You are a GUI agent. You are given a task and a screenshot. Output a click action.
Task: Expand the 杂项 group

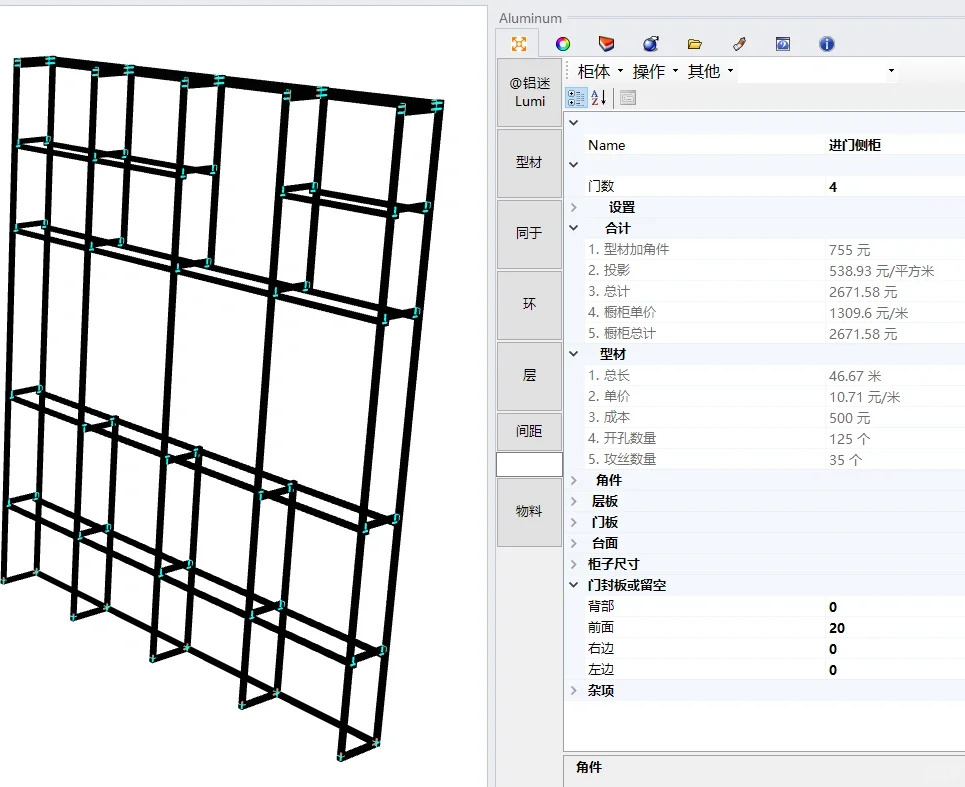[574, 690]
